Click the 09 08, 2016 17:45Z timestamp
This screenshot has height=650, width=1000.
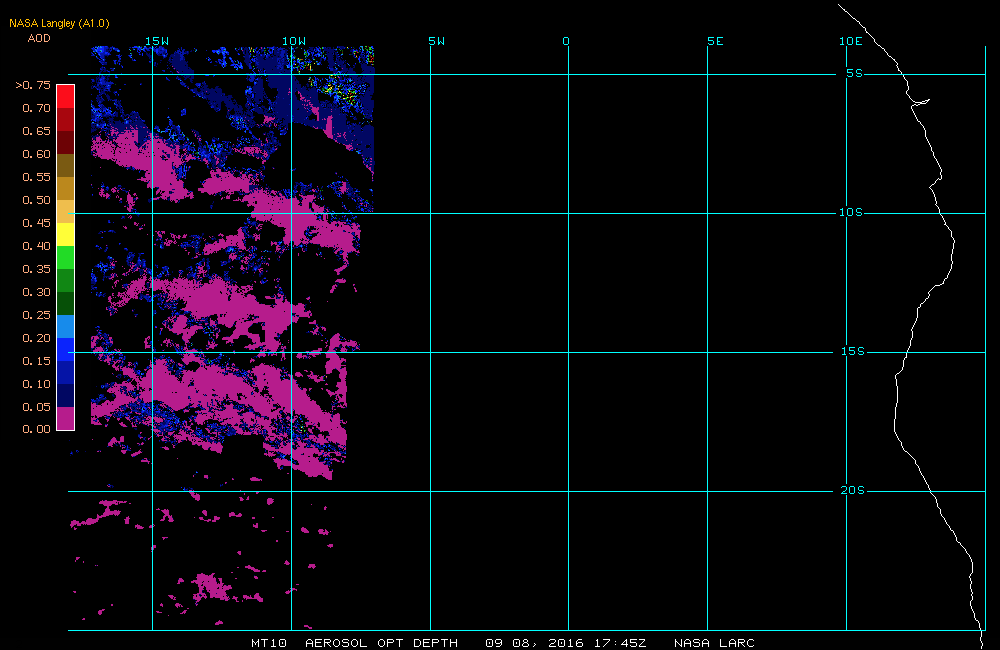[x=566, y=643]
